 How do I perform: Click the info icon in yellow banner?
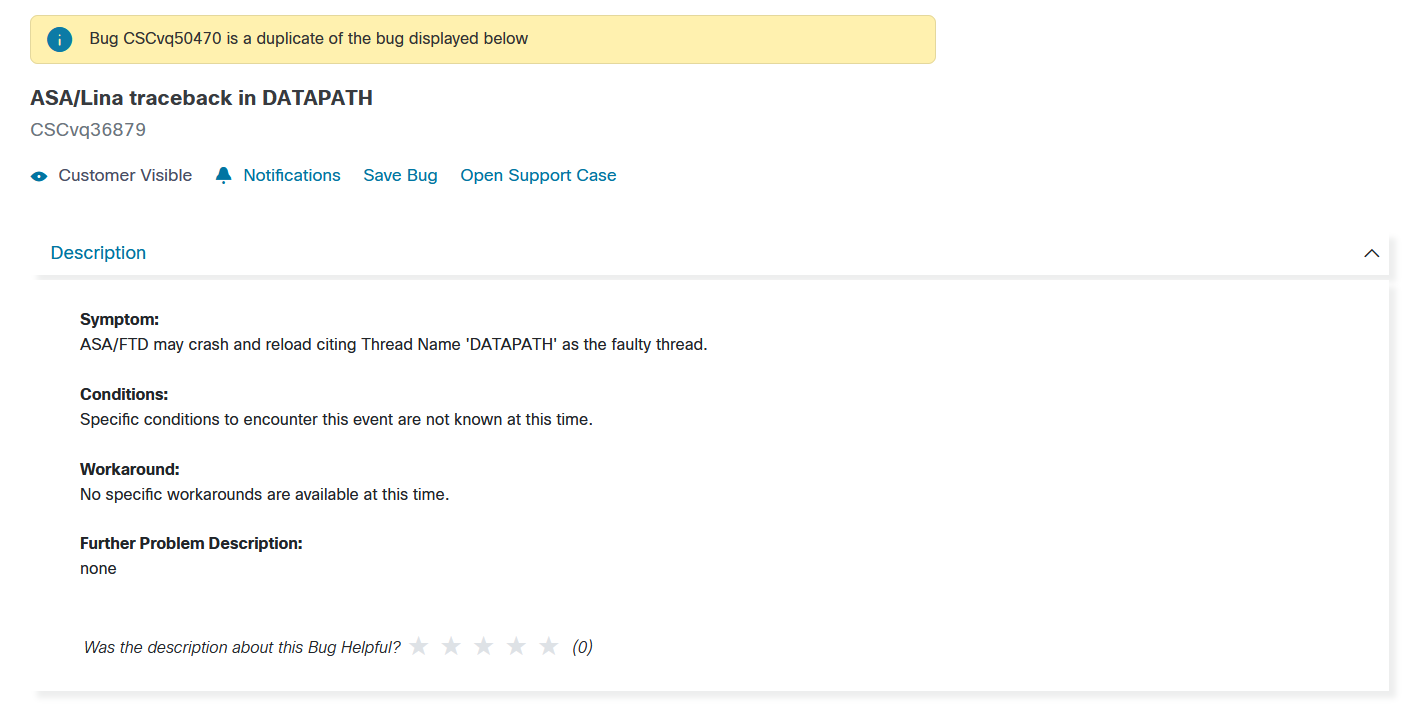coord(60,40)
